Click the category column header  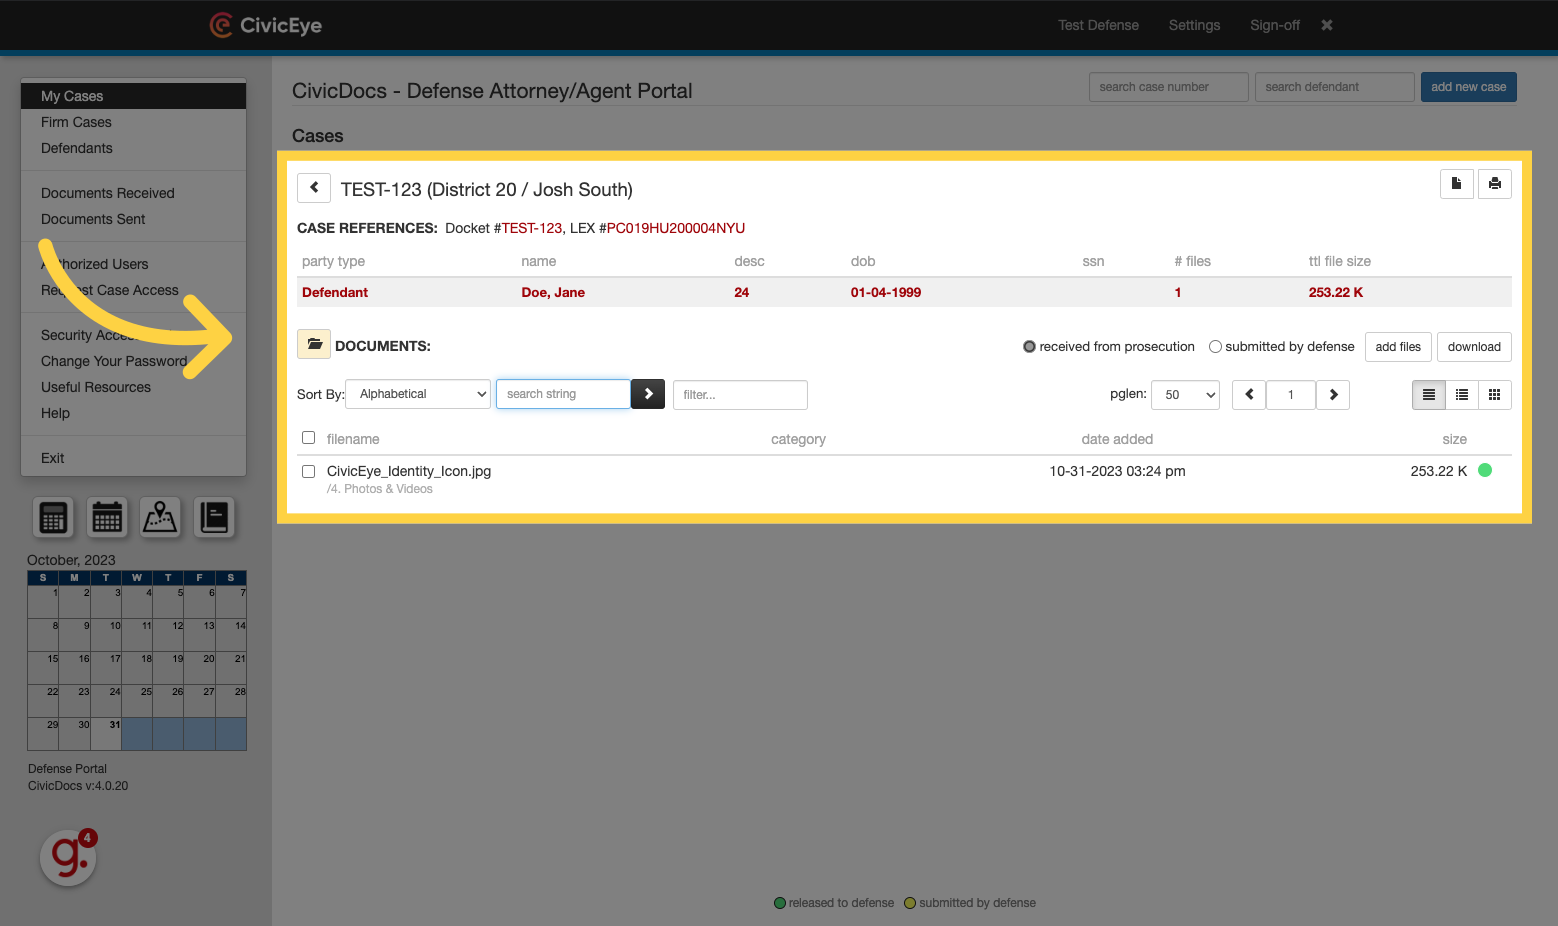coord(798,439)
